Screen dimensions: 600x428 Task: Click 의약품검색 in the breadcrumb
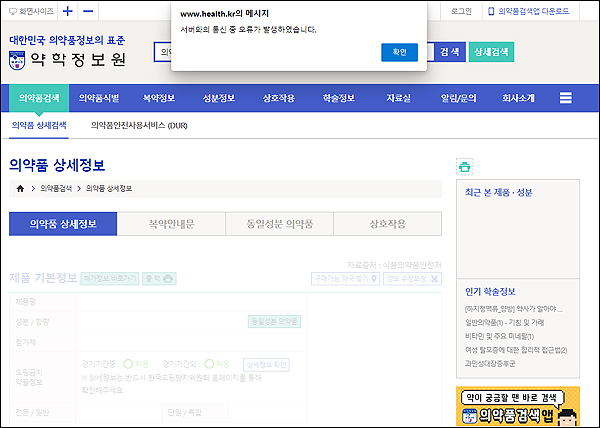56,188
